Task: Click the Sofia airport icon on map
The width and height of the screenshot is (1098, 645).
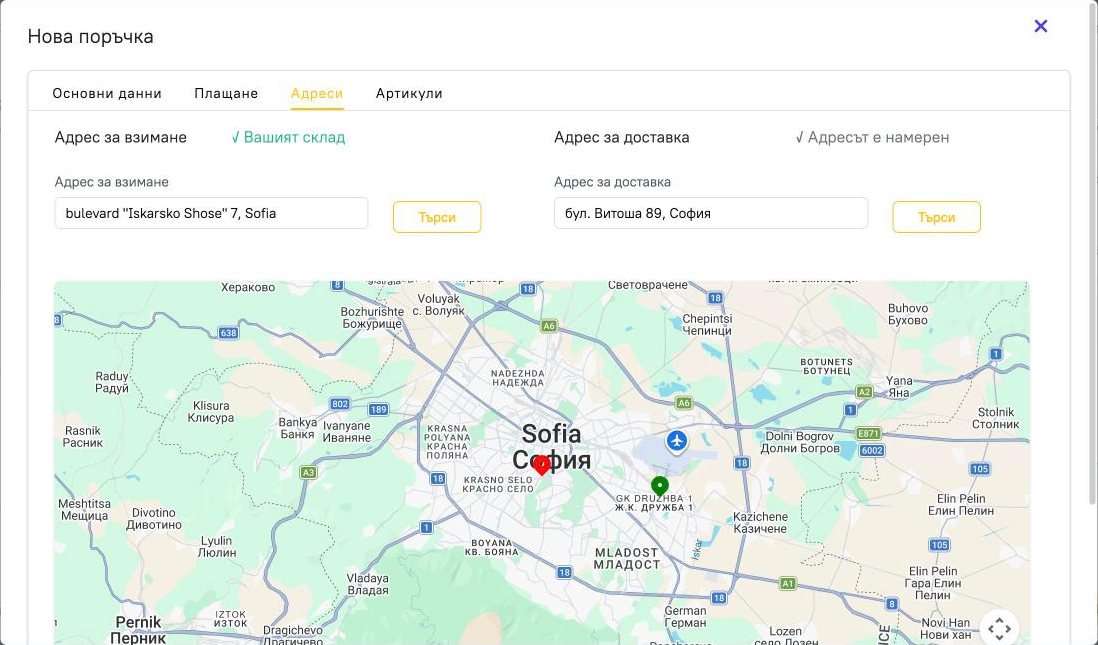Action: click(676, 442)
